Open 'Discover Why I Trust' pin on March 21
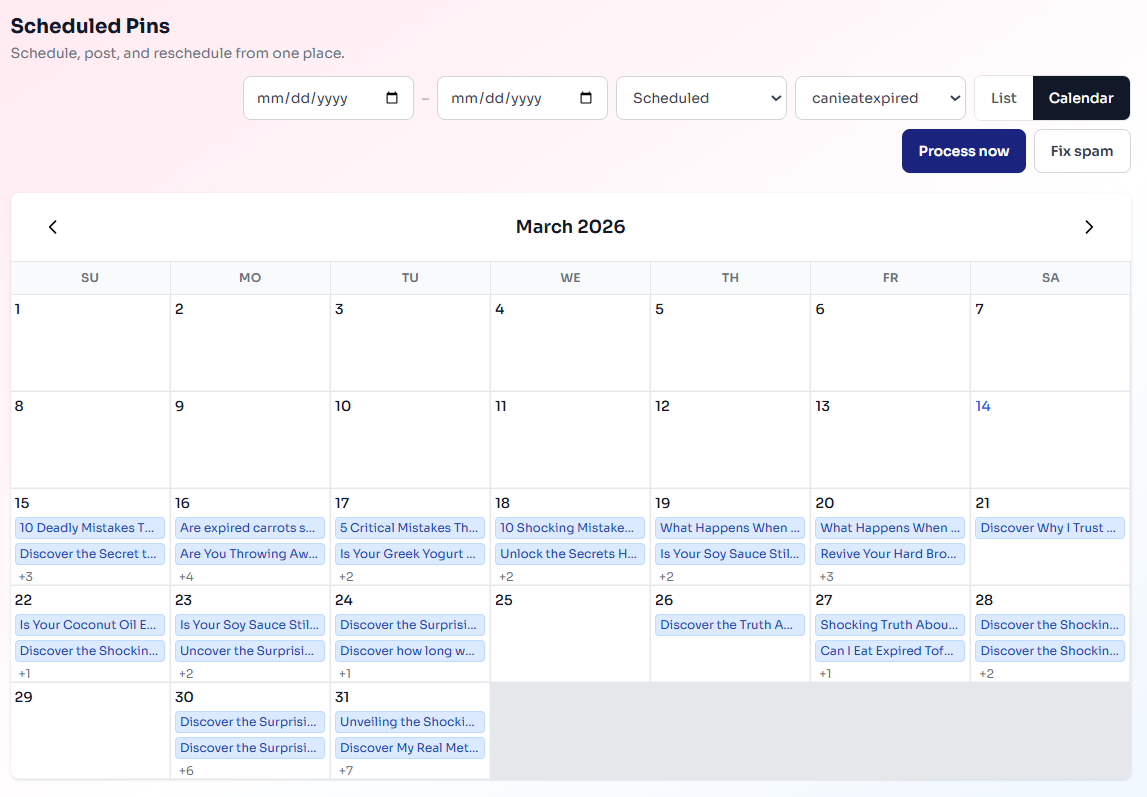 [x=1050, y=528]
